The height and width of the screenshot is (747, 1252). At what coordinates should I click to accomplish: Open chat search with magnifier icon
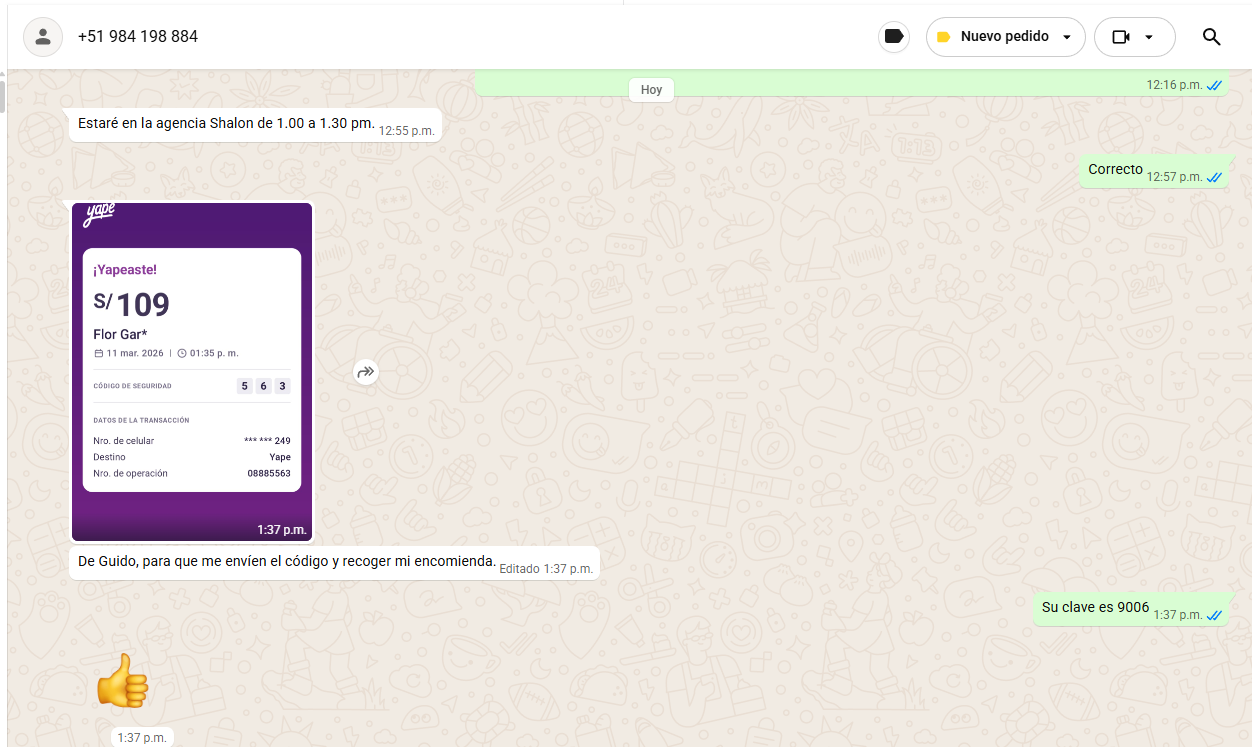[x=1211, y=37]
